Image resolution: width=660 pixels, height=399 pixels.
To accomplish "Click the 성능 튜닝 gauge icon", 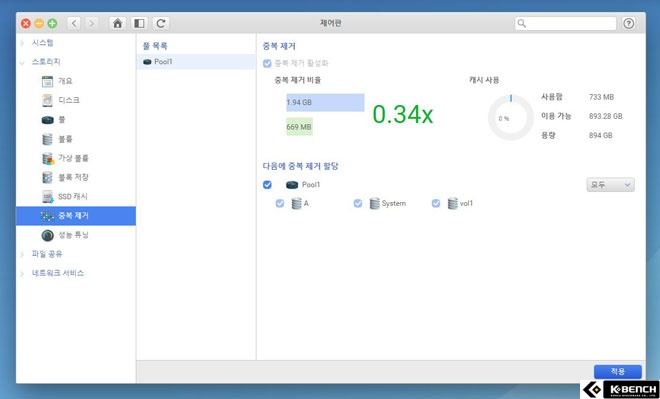I will pyautogui.click(x=48, y=235).
